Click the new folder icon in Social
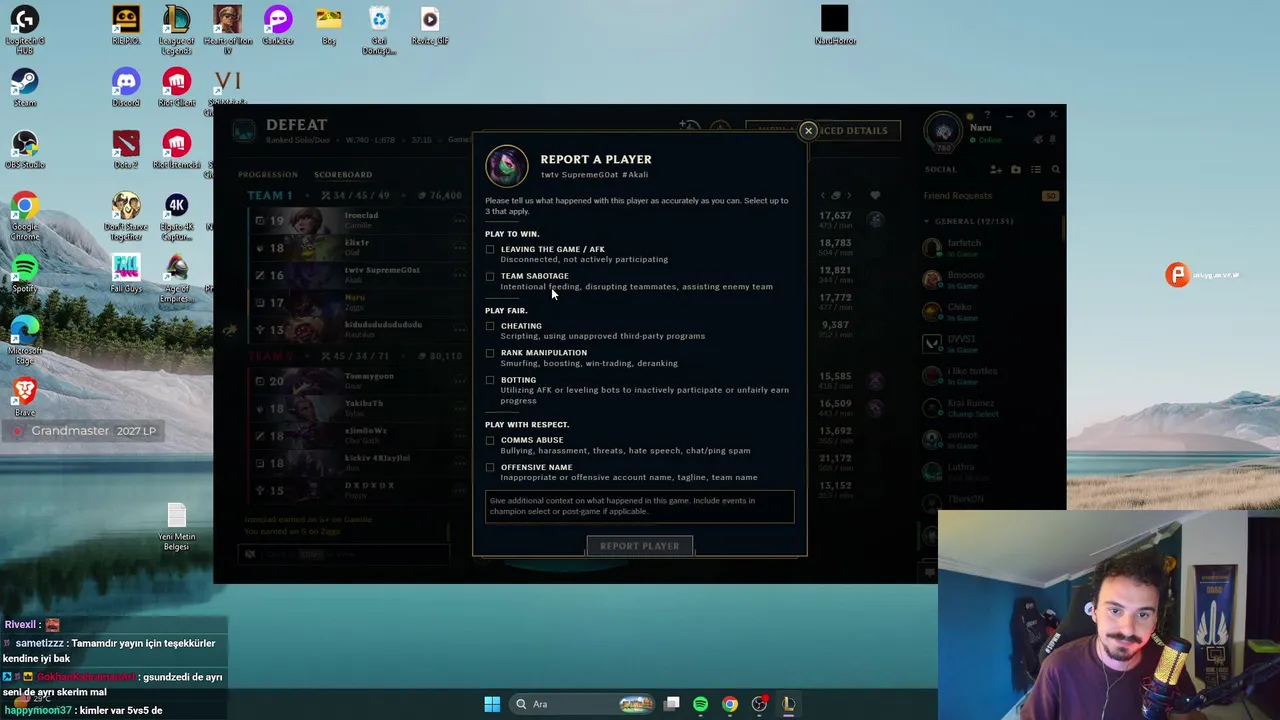The height and width of the screenshot is (720, 1280). pos(1016,170)
